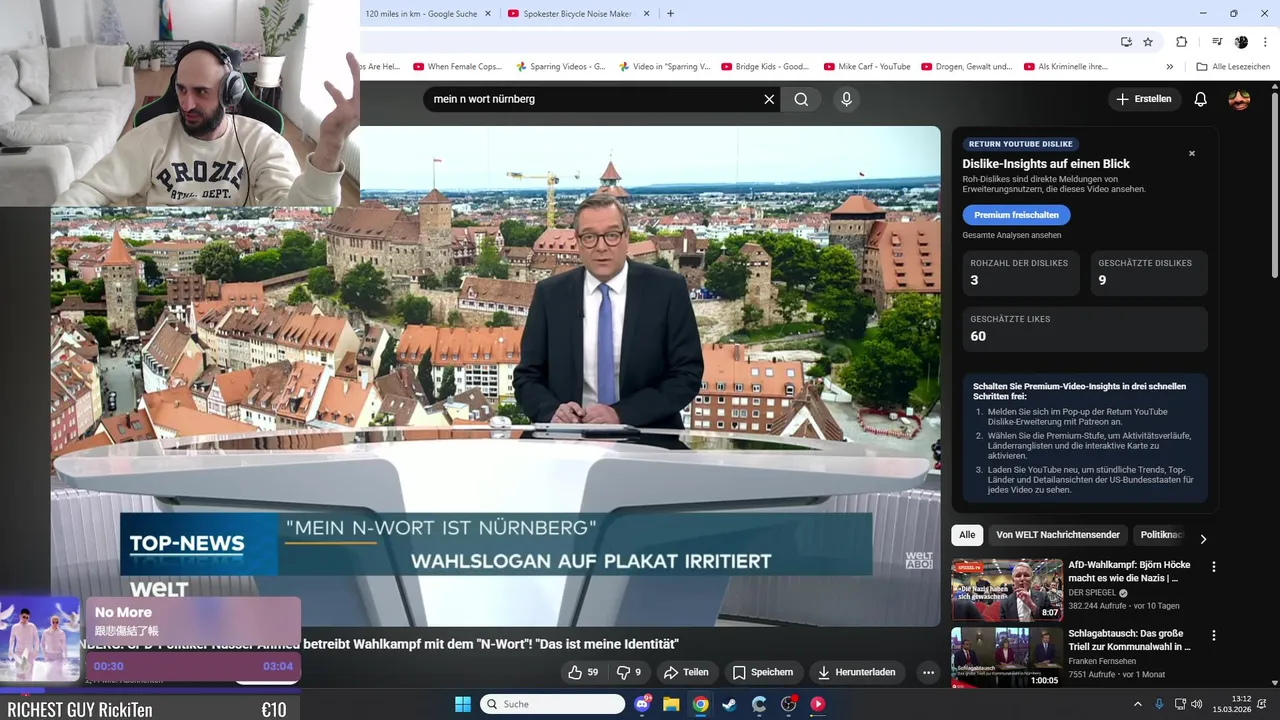Open When Female Cops bookmark
Image resolution: width=1280 pixels, height=720 pixels.
[x=457, y=67]
